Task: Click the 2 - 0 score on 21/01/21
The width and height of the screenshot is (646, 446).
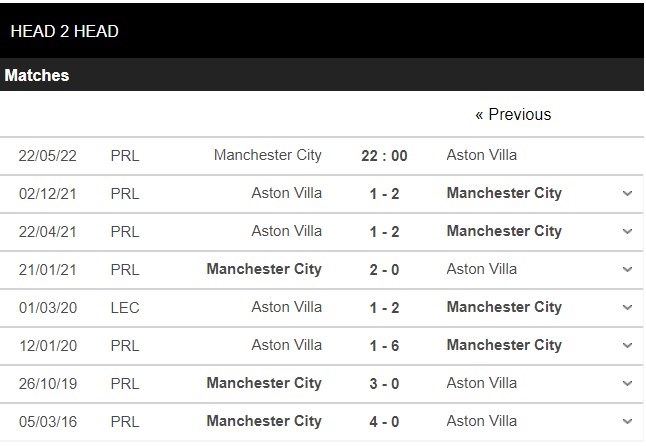Action: coord(384,269)
